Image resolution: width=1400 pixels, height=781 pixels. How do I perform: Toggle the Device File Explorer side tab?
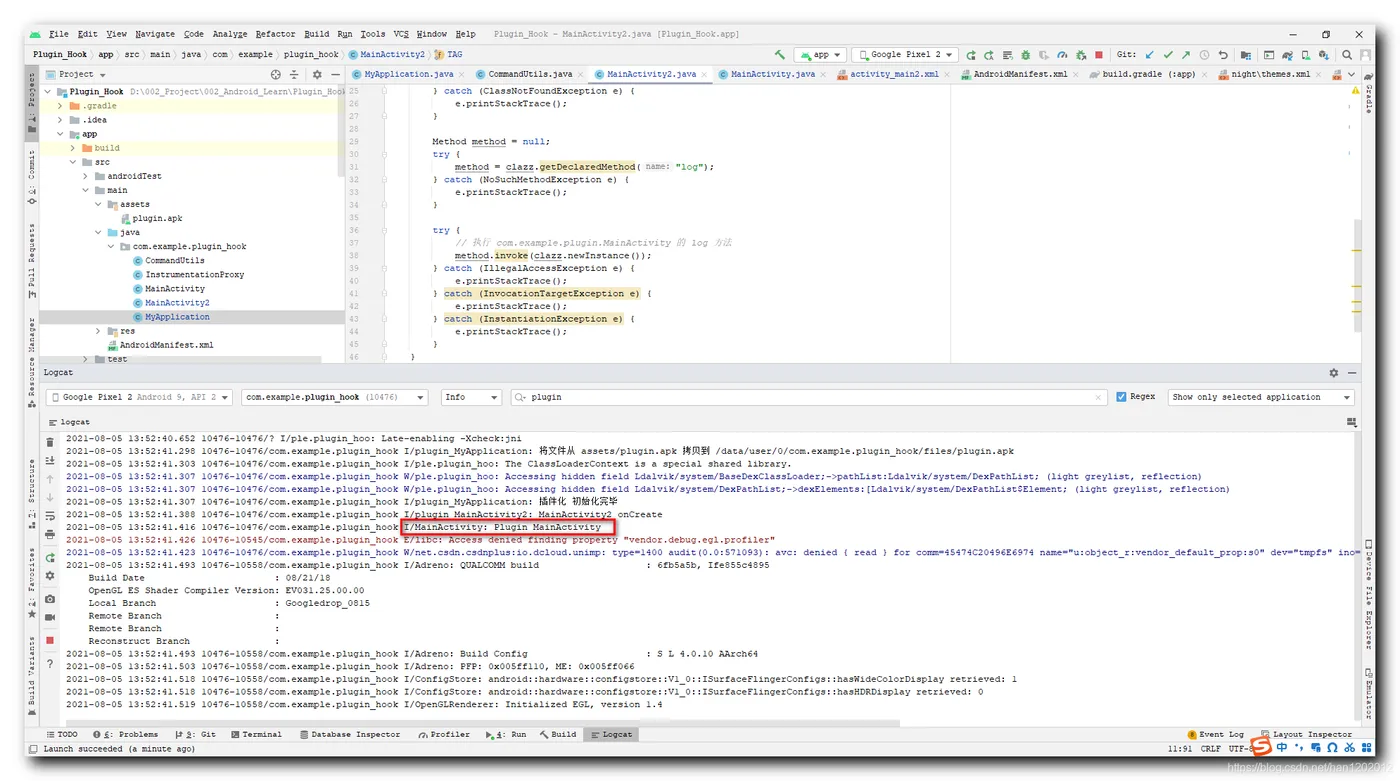pyautogui.click(x=1368, y=593)
